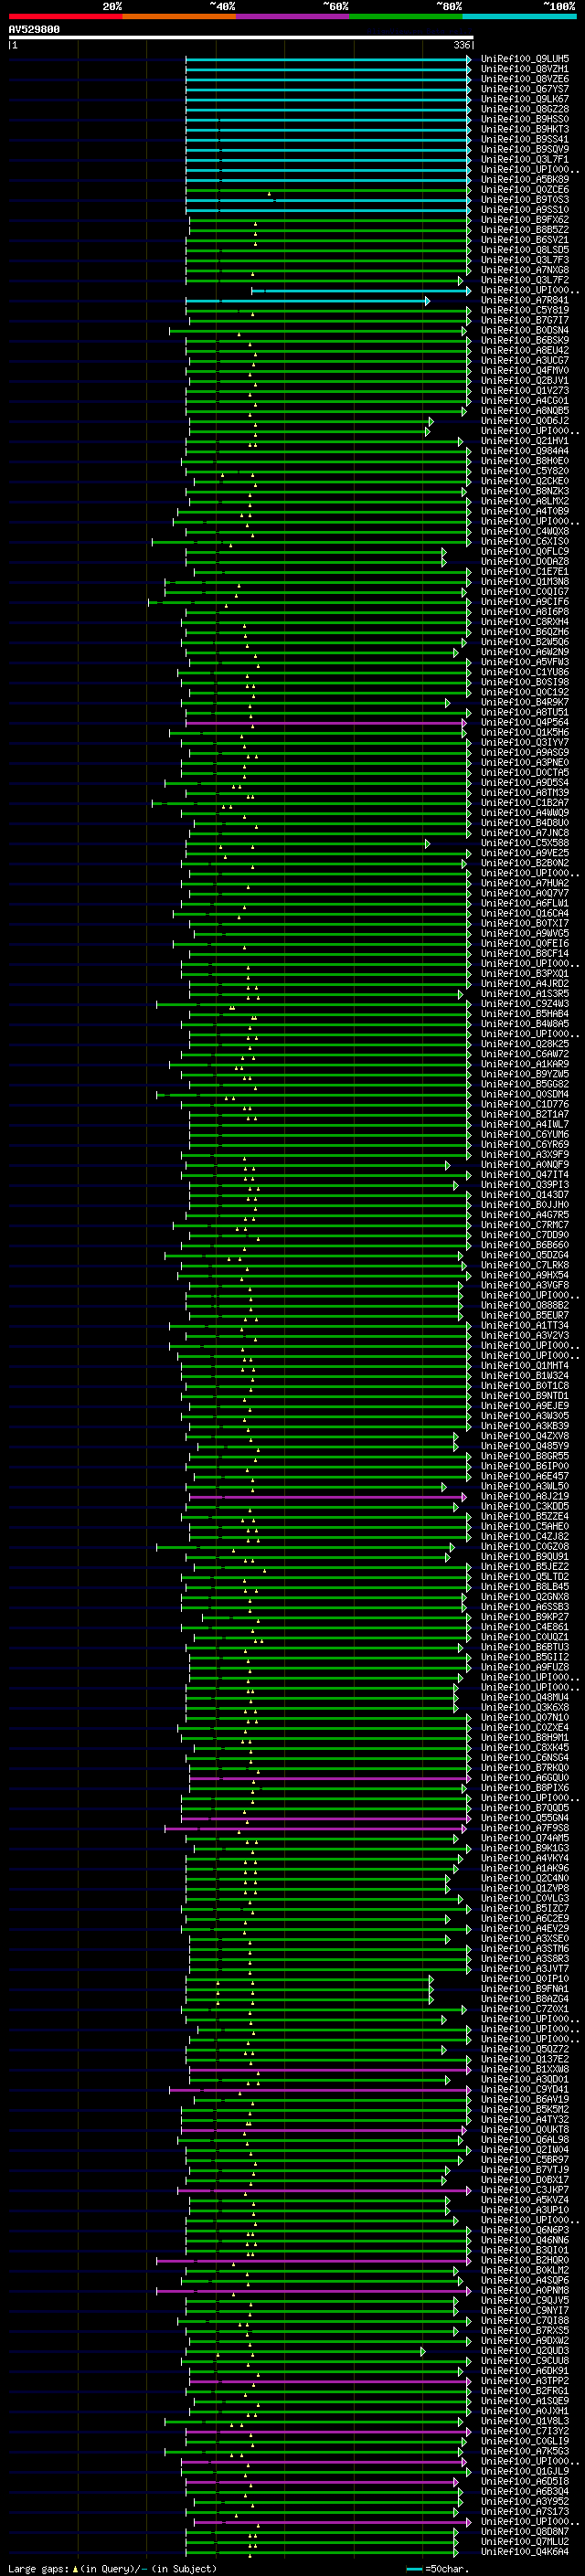The image size is (585, 2576).
Task: Select hit label UniRef100_Q0ZCE6
Action: [525, 190]
